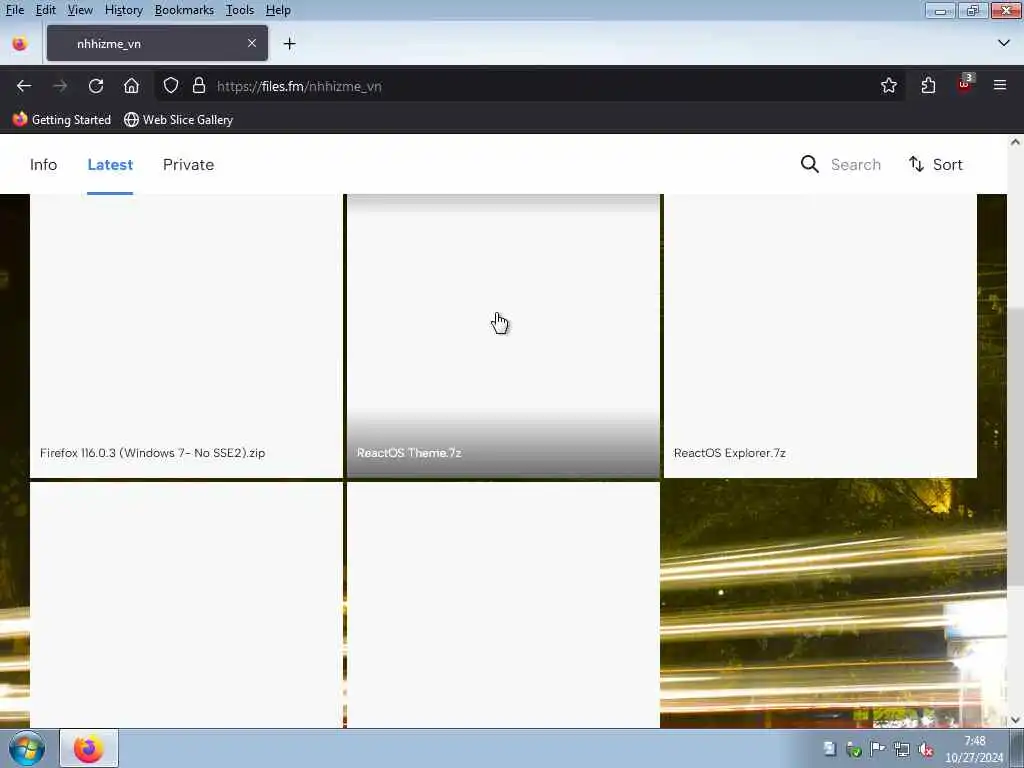Screen dimensions: 1024x768
Task: Open the History menu
Action: pos(123,10)
